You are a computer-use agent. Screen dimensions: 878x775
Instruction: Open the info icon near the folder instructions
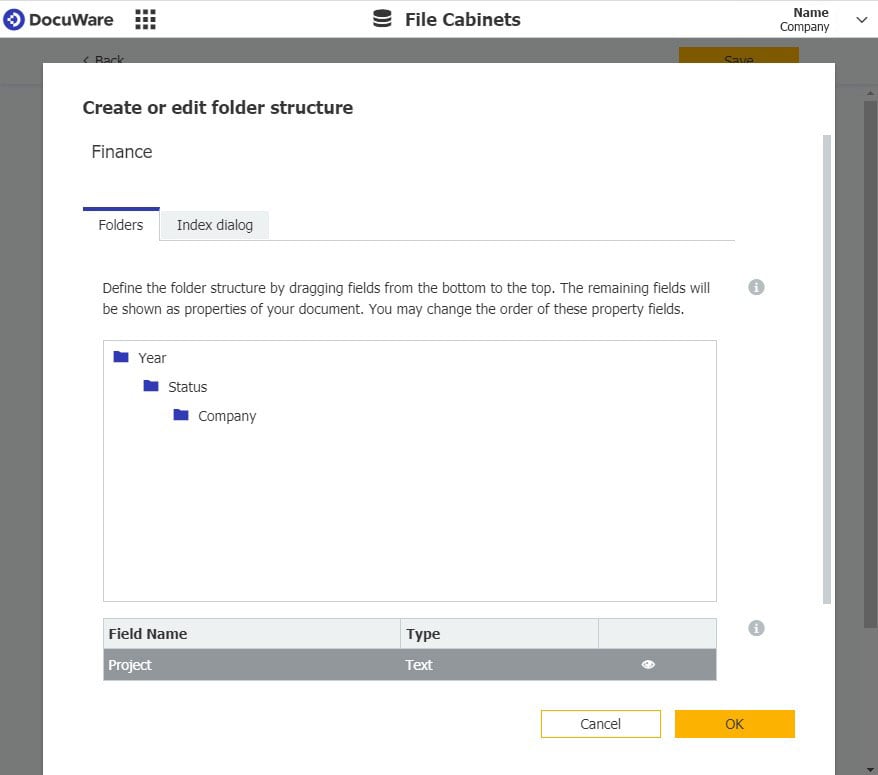[757, 287]
